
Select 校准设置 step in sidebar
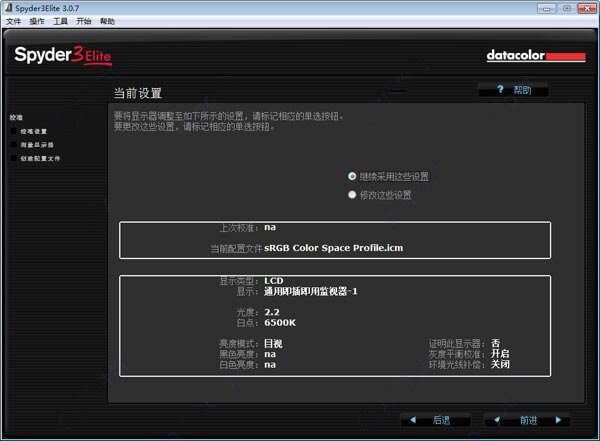pyautogui.click(x=34, y=131)
